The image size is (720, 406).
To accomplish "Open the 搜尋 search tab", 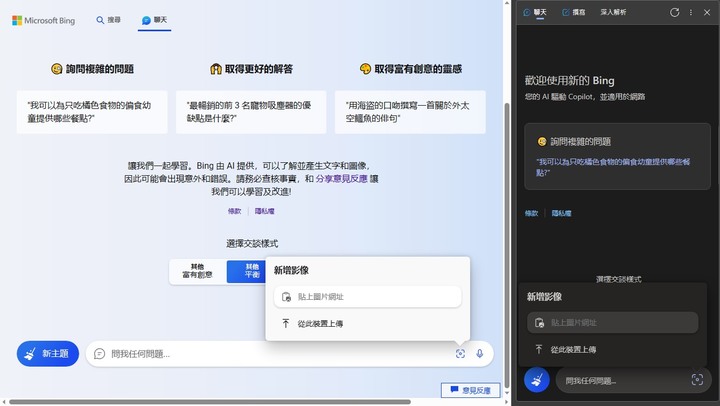I will click(108, 20).
